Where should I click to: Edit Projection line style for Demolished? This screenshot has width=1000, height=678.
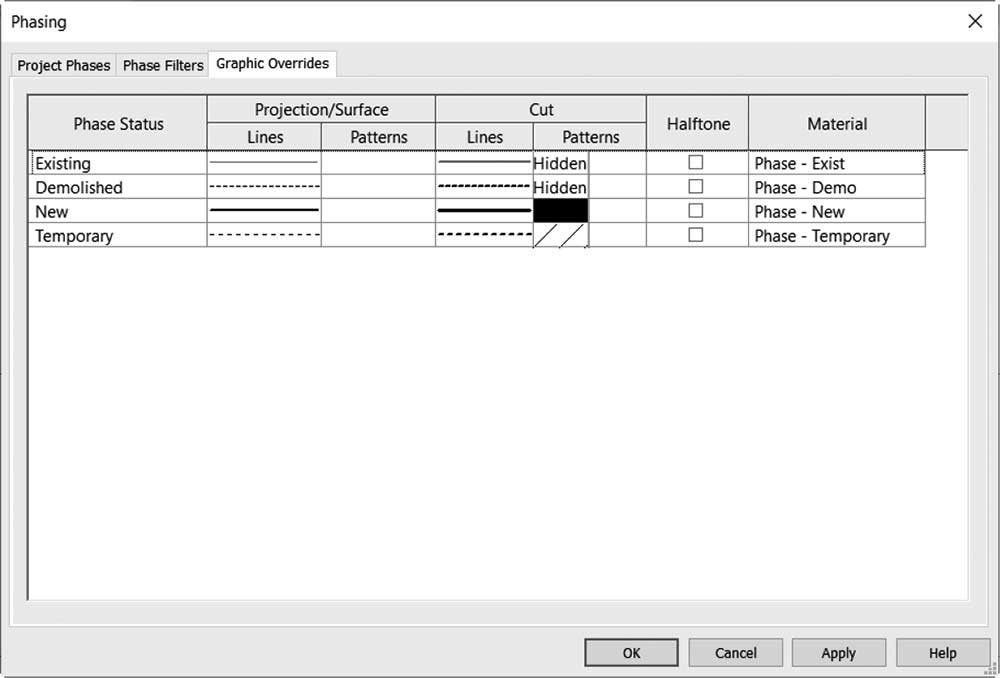pos(264,187)
